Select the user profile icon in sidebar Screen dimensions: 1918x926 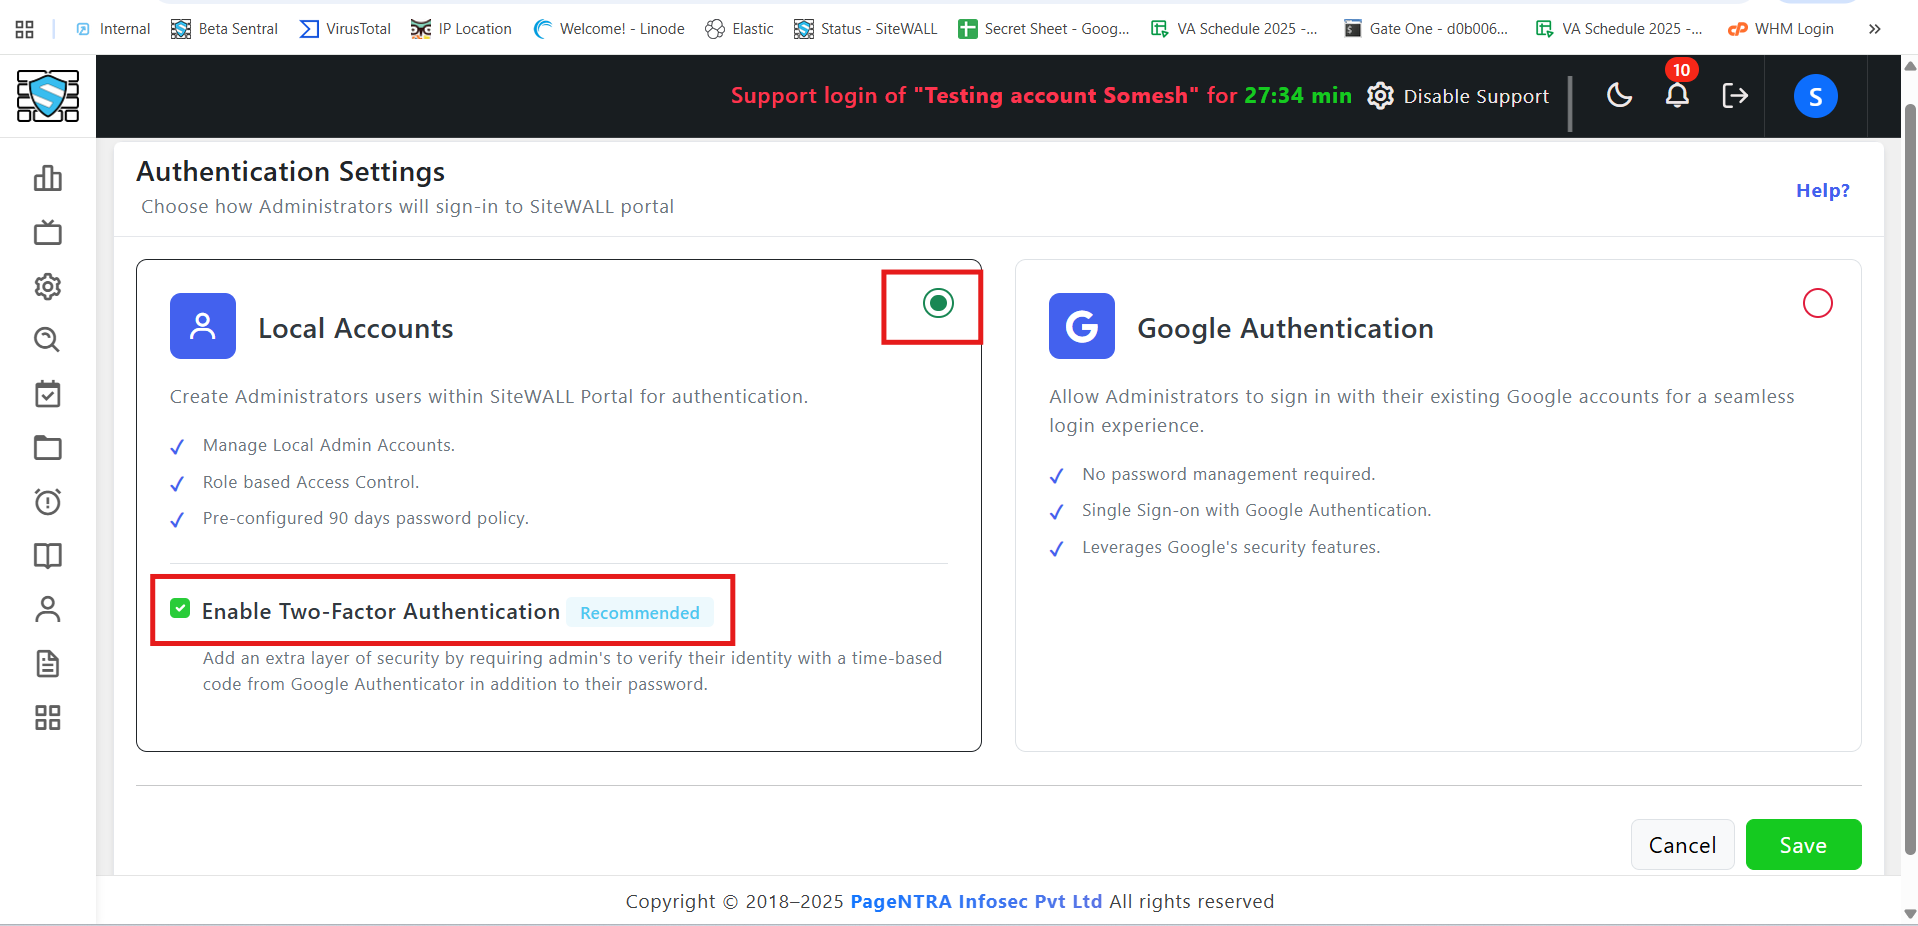[x=47, y=610]
